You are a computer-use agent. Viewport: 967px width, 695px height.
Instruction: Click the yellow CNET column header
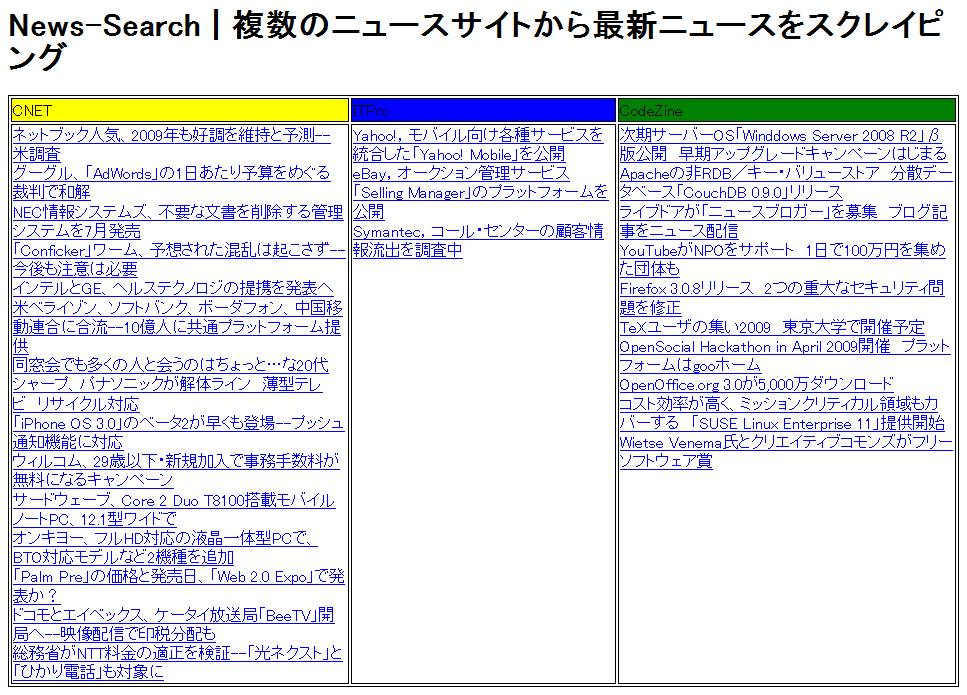point(180,110)
